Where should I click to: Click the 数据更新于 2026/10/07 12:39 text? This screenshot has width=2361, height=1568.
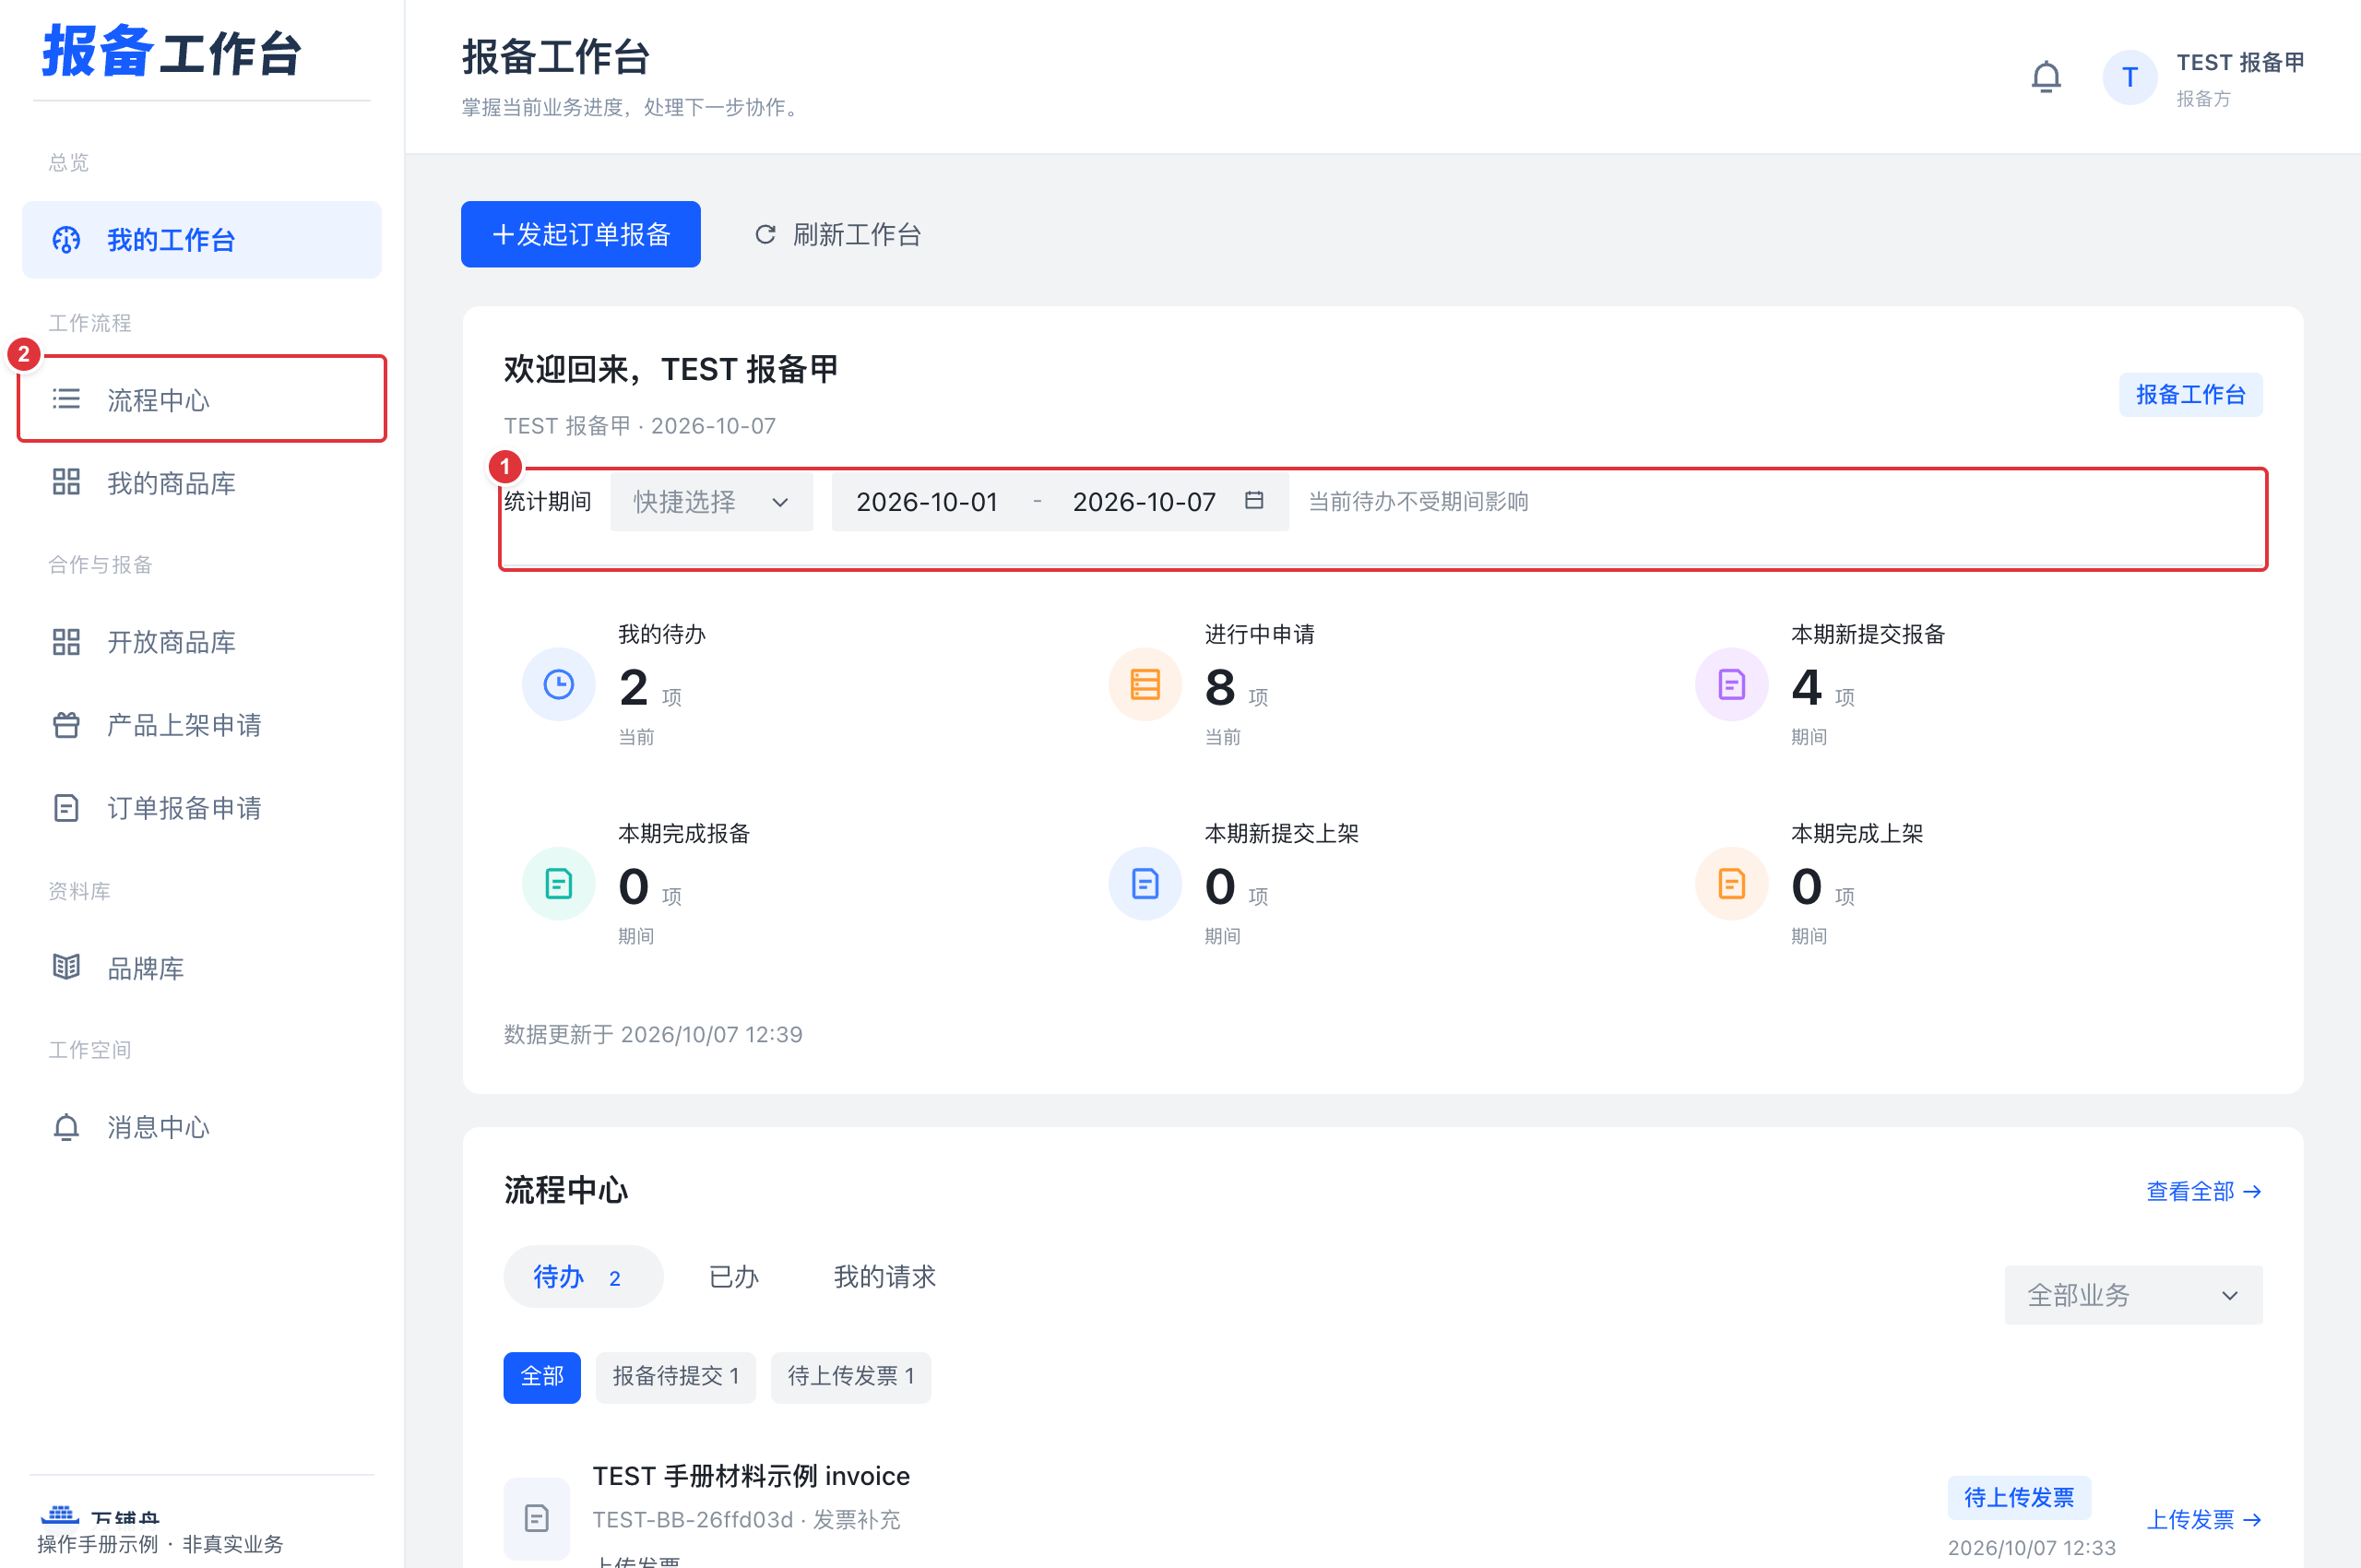point(653,1034)
